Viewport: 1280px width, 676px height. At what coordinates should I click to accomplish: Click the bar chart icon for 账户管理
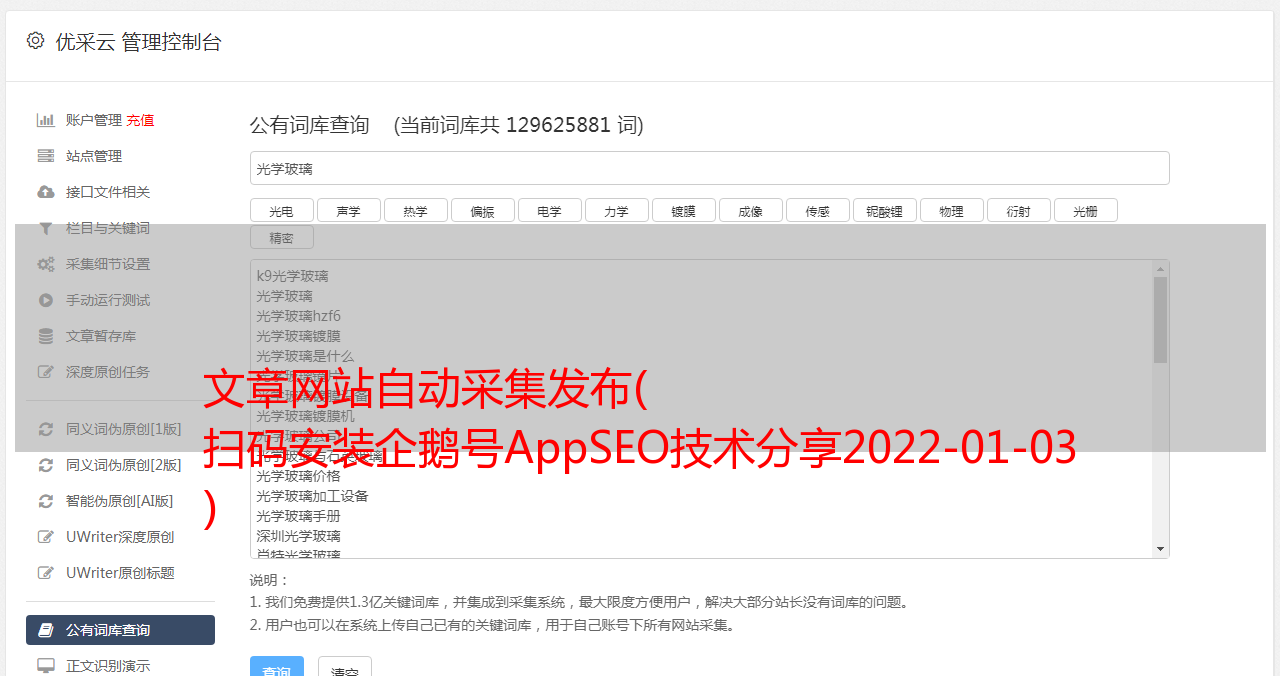click(46, 120)
